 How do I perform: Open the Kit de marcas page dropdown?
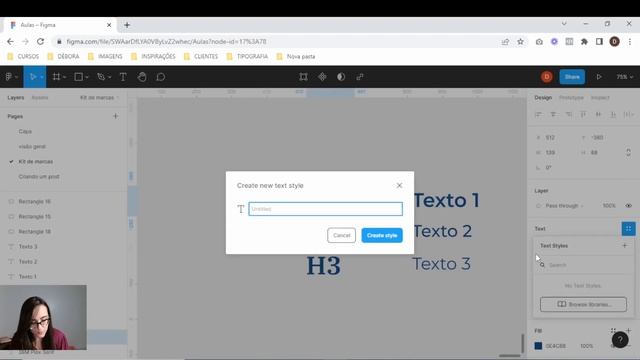100,98
